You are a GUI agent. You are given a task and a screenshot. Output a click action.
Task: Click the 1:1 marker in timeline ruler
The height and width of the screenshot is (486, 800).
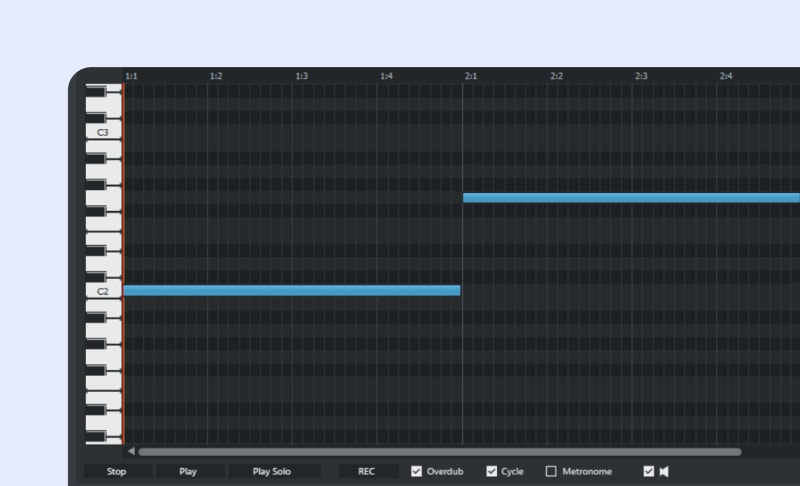point(131,76)
